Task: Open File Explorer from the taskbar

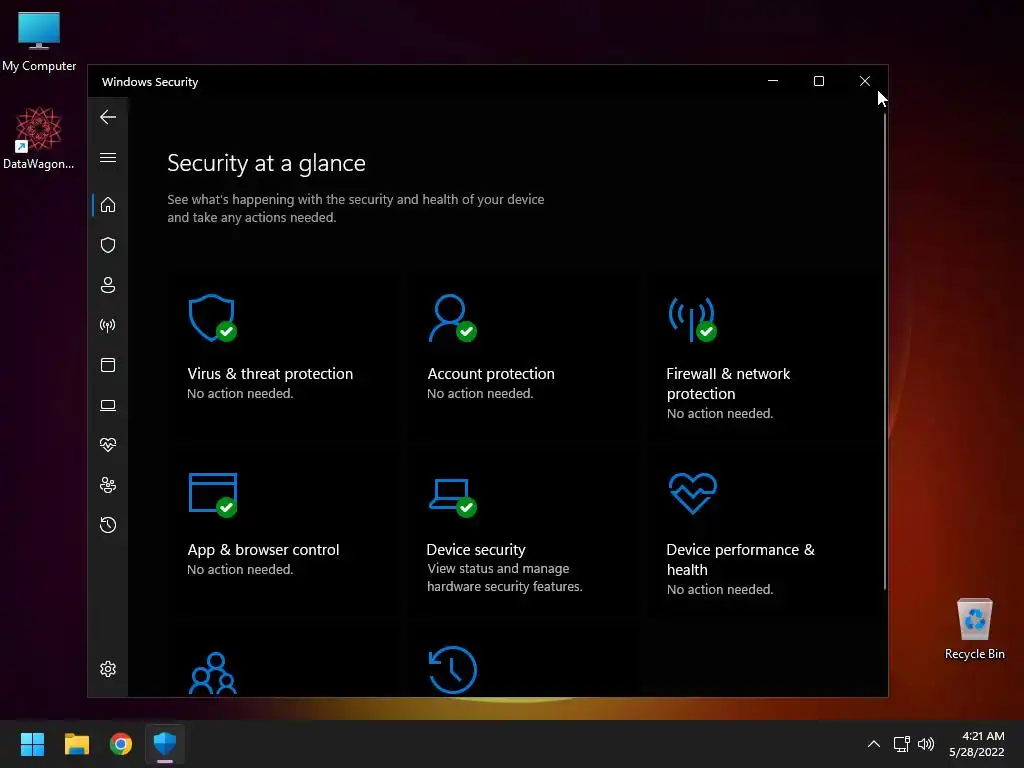Action: [x=76, y=744]
